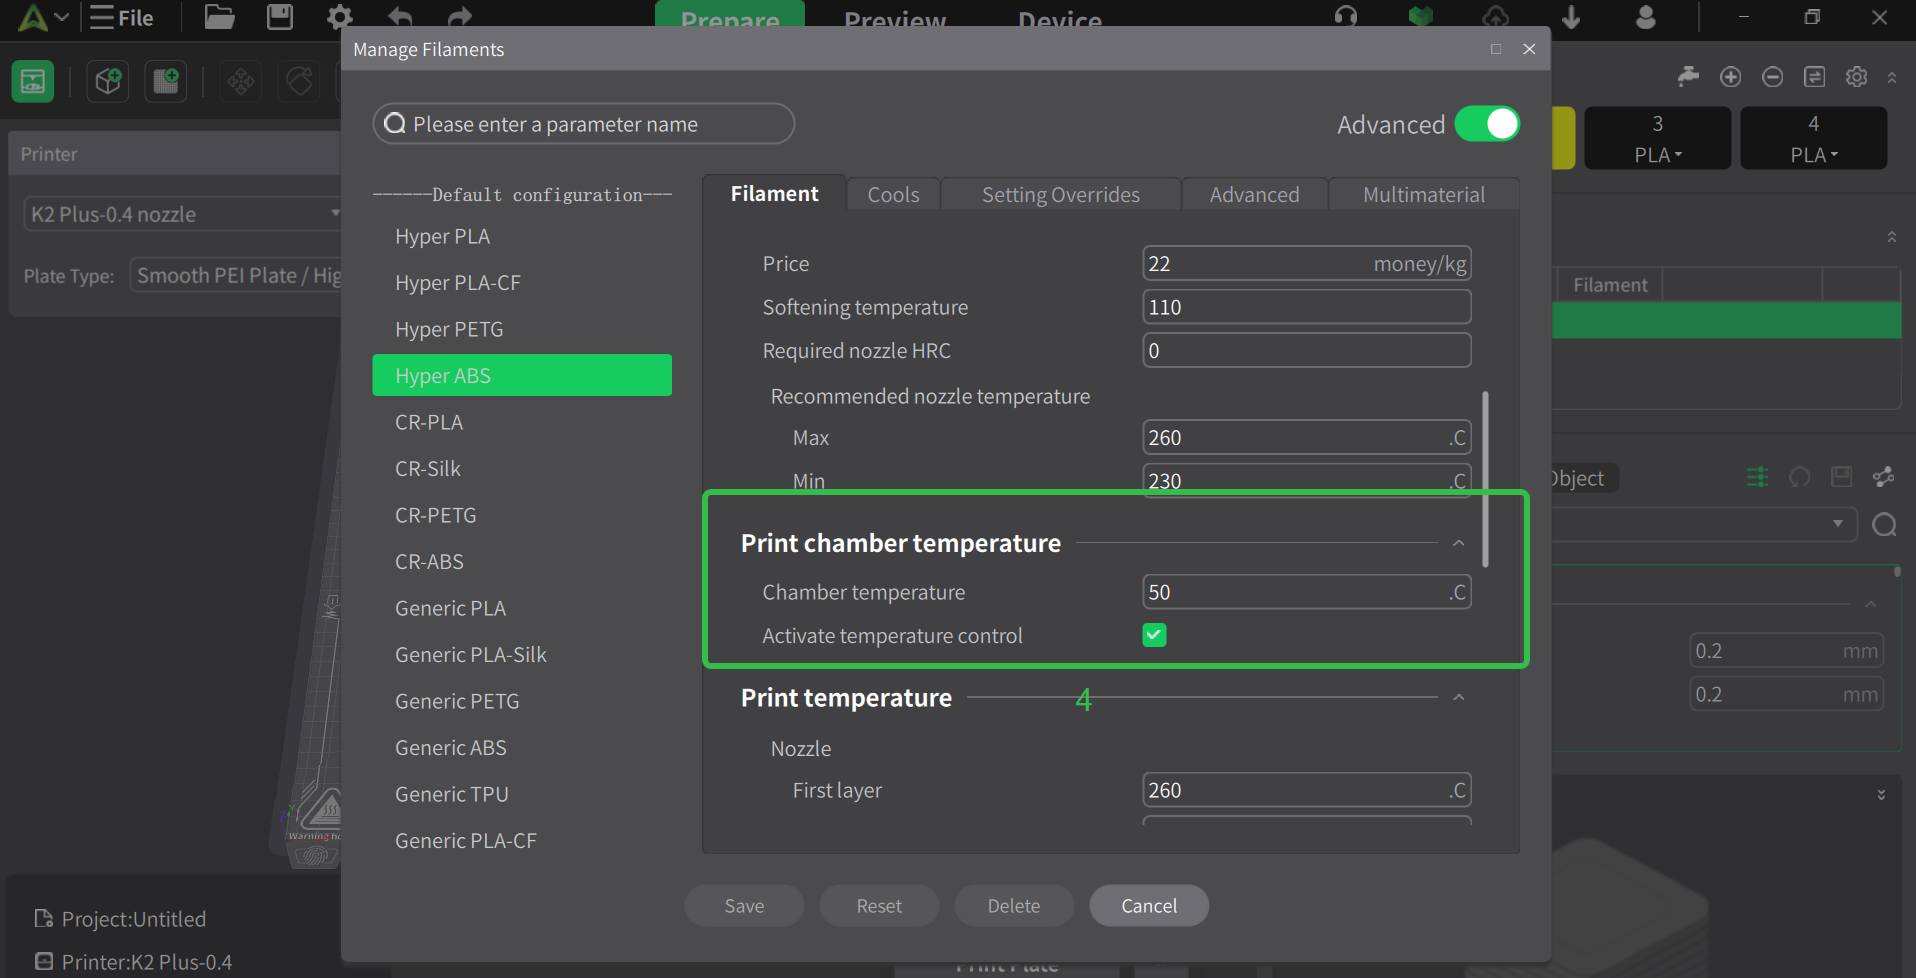1916x978 pixels.
Task: Redo the last action
Action: click(458, 17)
